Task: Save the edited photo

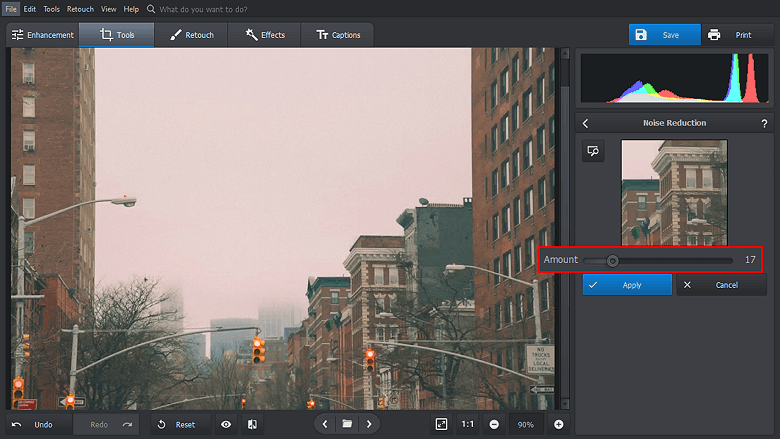Action: tap(665, 35)
